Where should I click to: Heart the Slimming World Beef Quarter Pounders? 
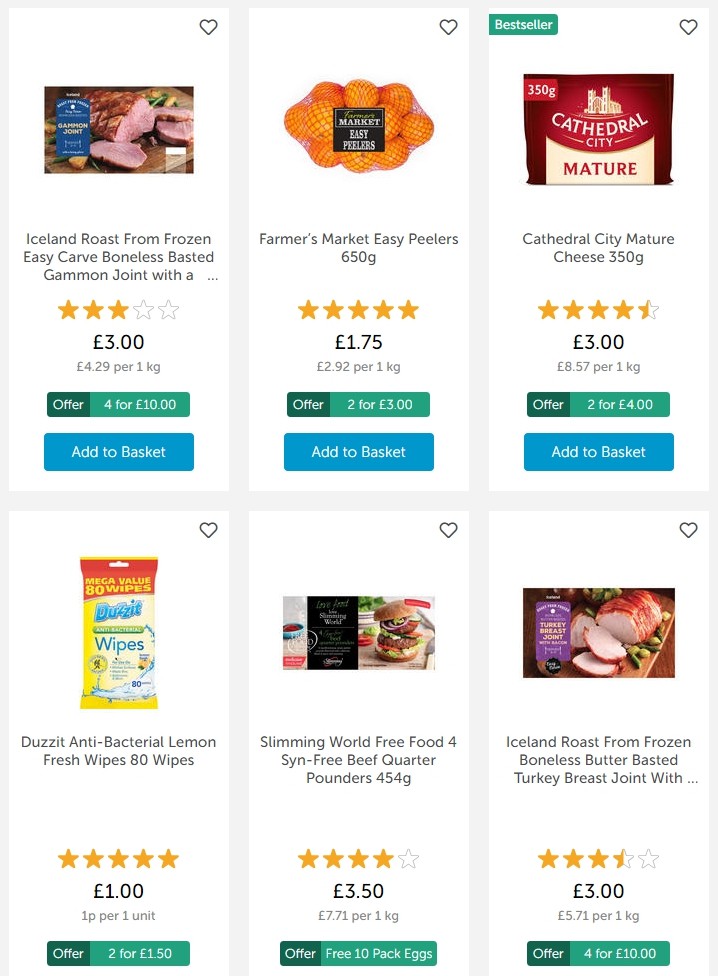(448, 531)
